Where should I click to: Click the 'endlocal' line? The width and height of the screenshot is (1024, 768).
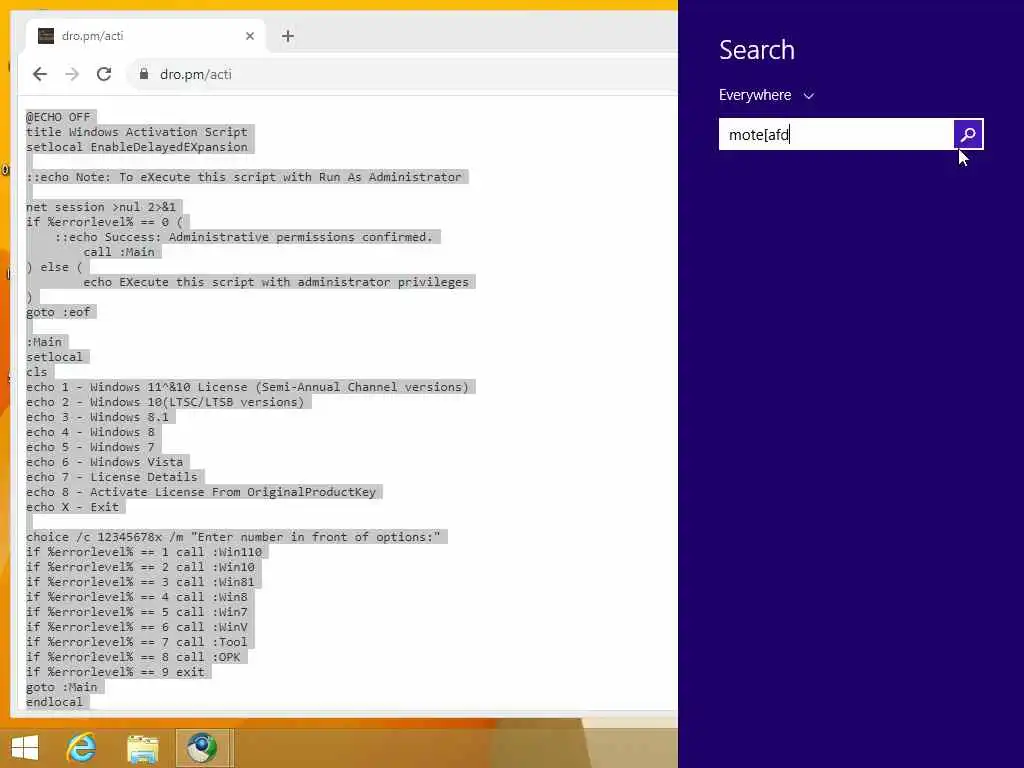54,703
